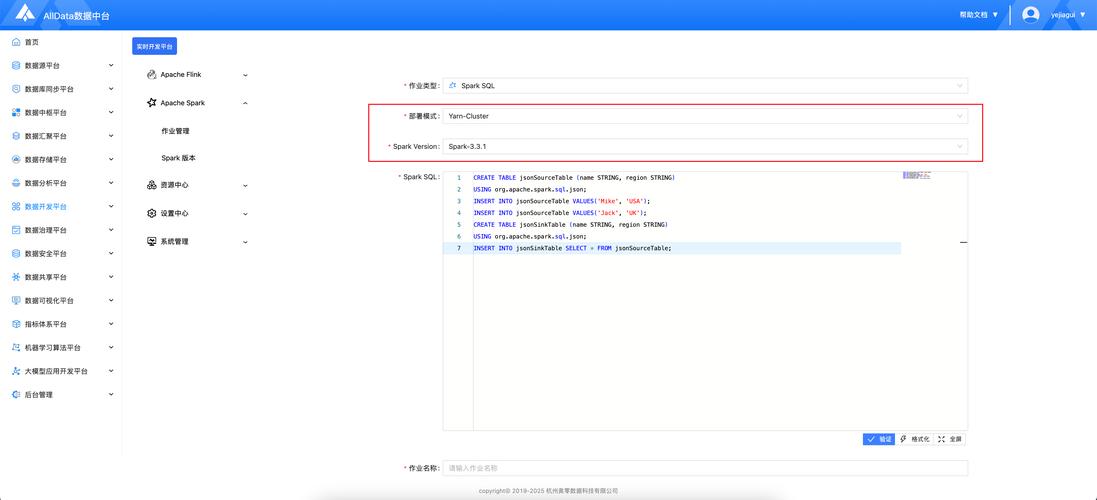
Task: Click the 系统管理 monitor icon
Action: coord(151,241)
